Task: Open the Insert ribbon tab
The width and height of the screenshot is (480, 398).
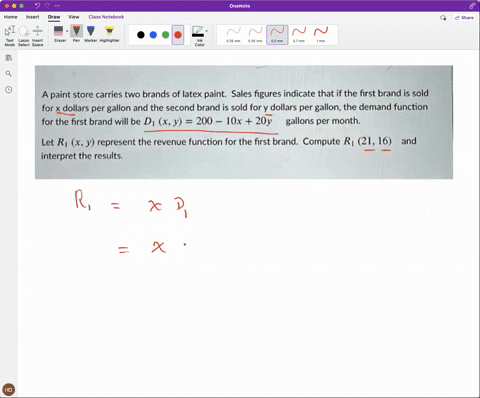Action: click(32, 17)
